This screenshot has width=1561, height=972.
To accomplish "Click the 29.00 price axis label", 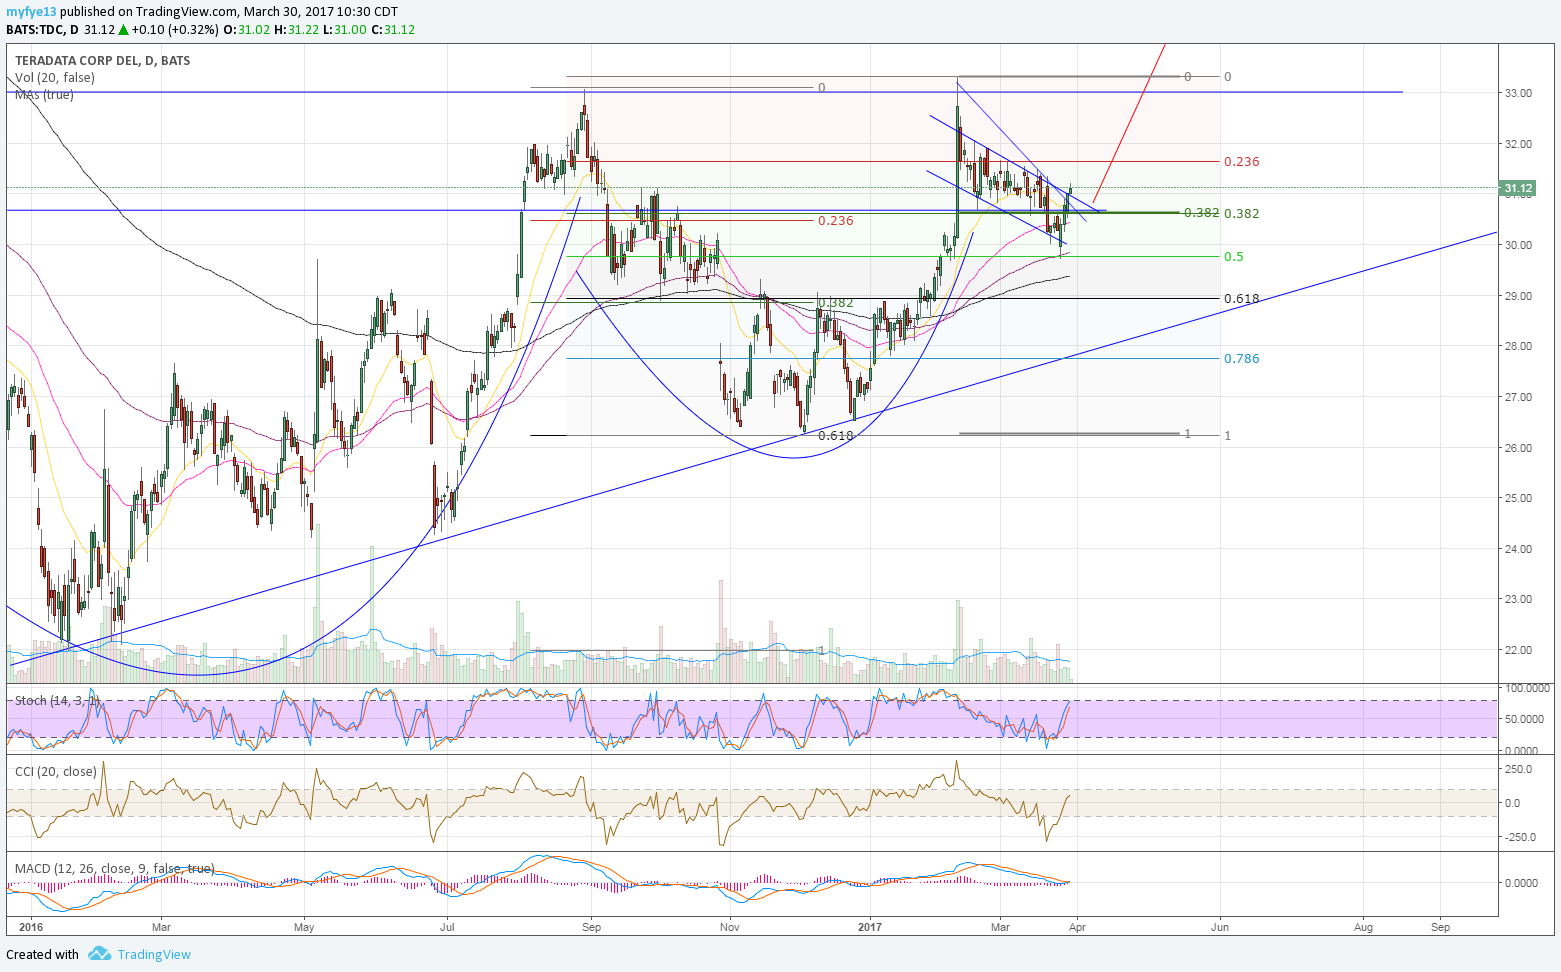I will pyautogui.click(x=1518, y=296).
